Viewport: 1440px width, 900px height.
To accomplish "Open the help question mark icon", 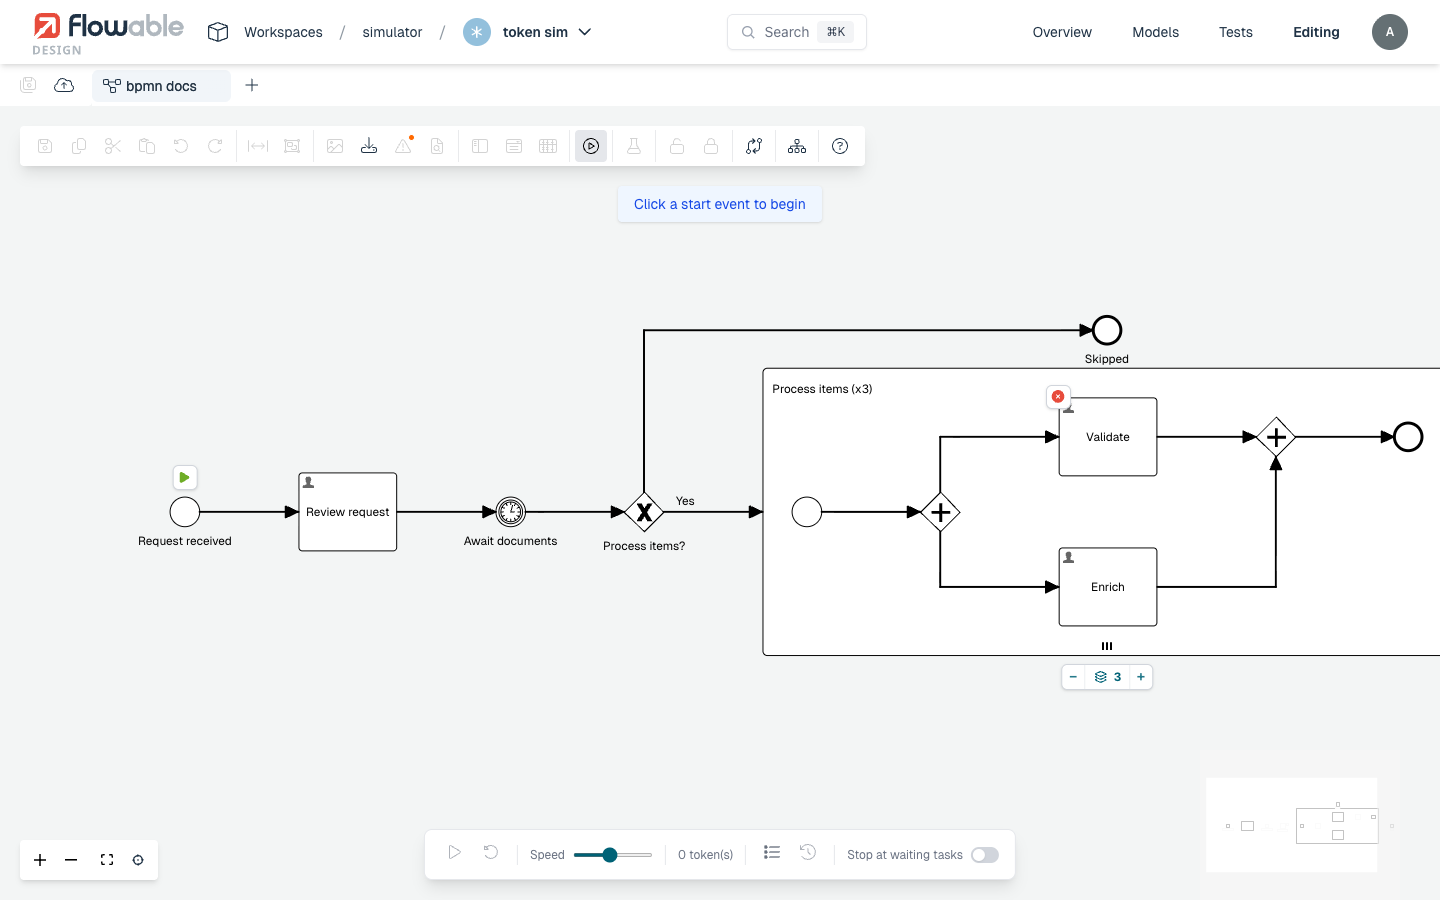I will click(840, 146).
